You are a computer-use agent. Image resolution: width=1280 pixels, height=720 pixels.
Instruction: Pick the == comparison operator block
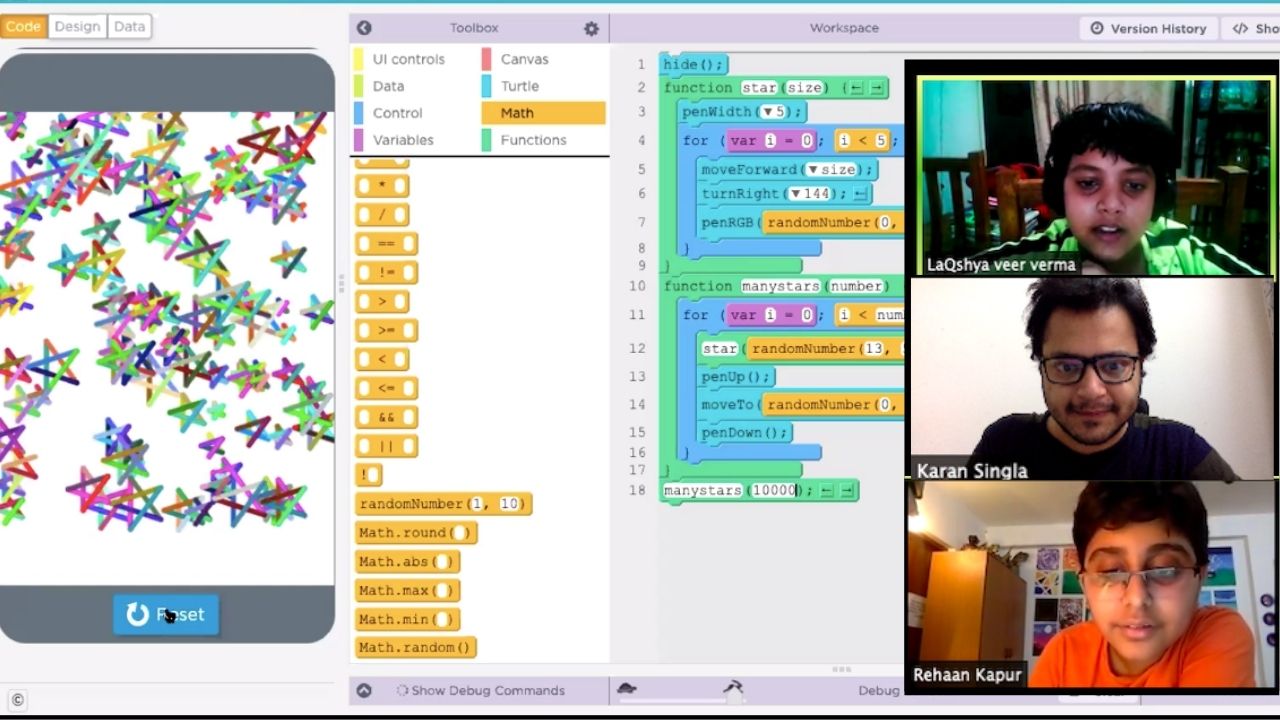click(386, 243)
